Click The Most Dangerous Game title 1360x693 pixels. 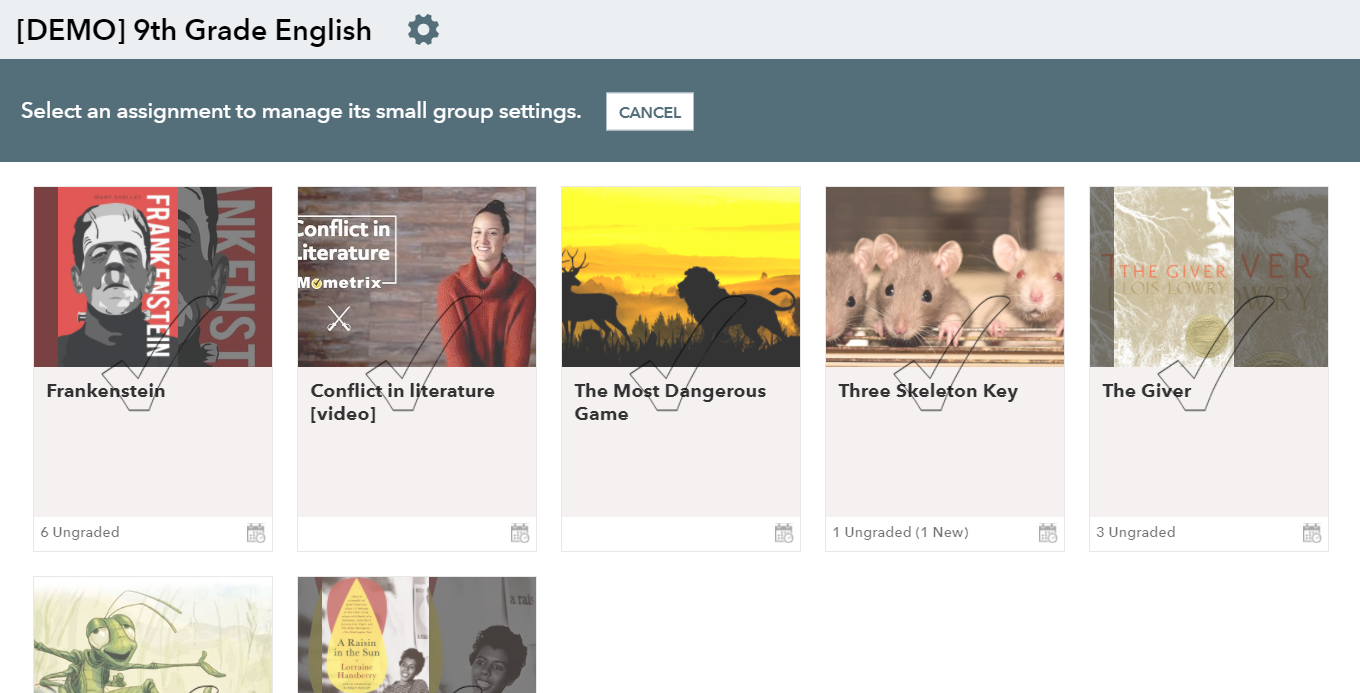[670, 402]
